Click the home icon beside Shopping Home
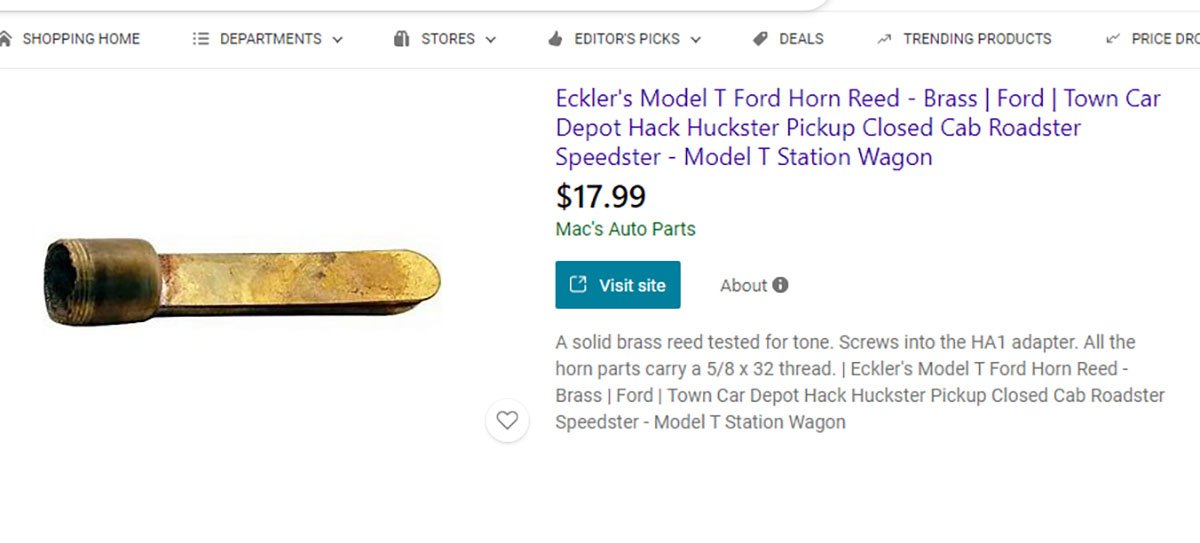This screenshot has height=543, width=1200. click(x=5, y=39)
